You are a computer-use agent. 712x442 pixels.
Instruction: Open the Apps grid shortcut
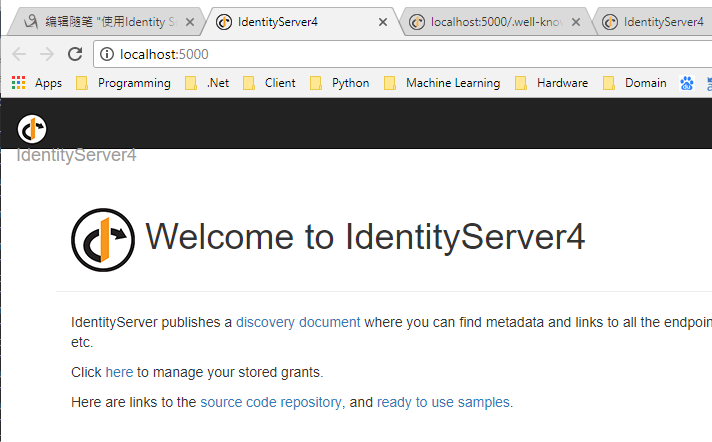(x=37, y=83)
